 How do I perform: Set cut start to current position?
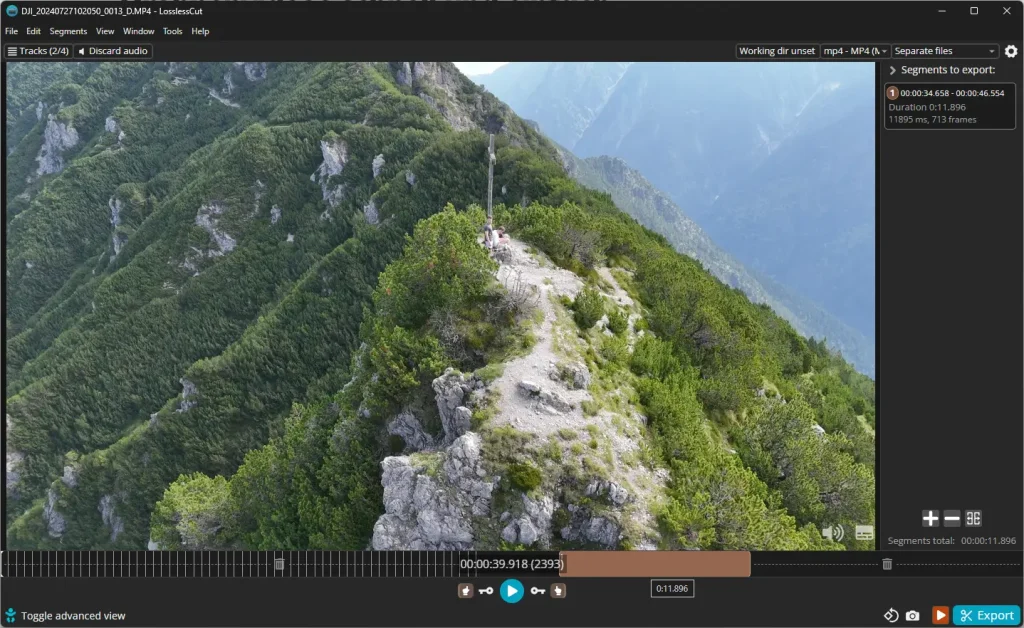[465, 591]
